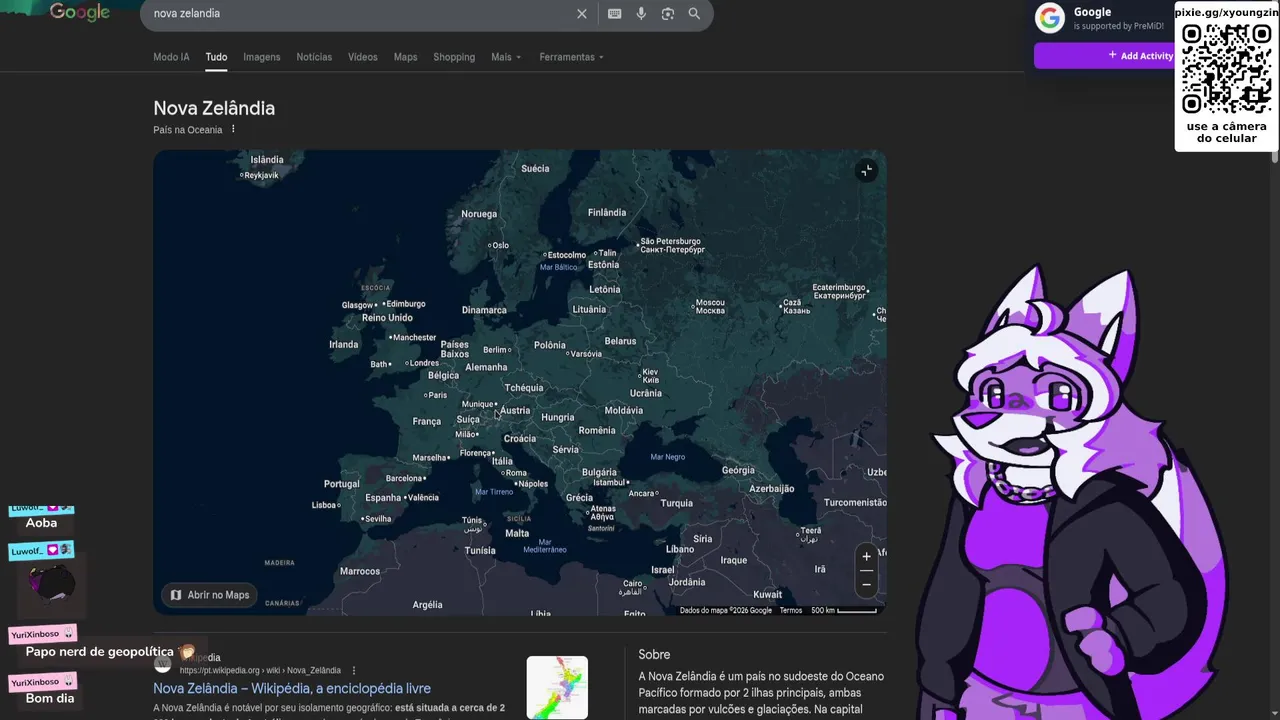Click Ucrânia label on map
This screenshot has width=1280, height=720.
tap(646, 393)
